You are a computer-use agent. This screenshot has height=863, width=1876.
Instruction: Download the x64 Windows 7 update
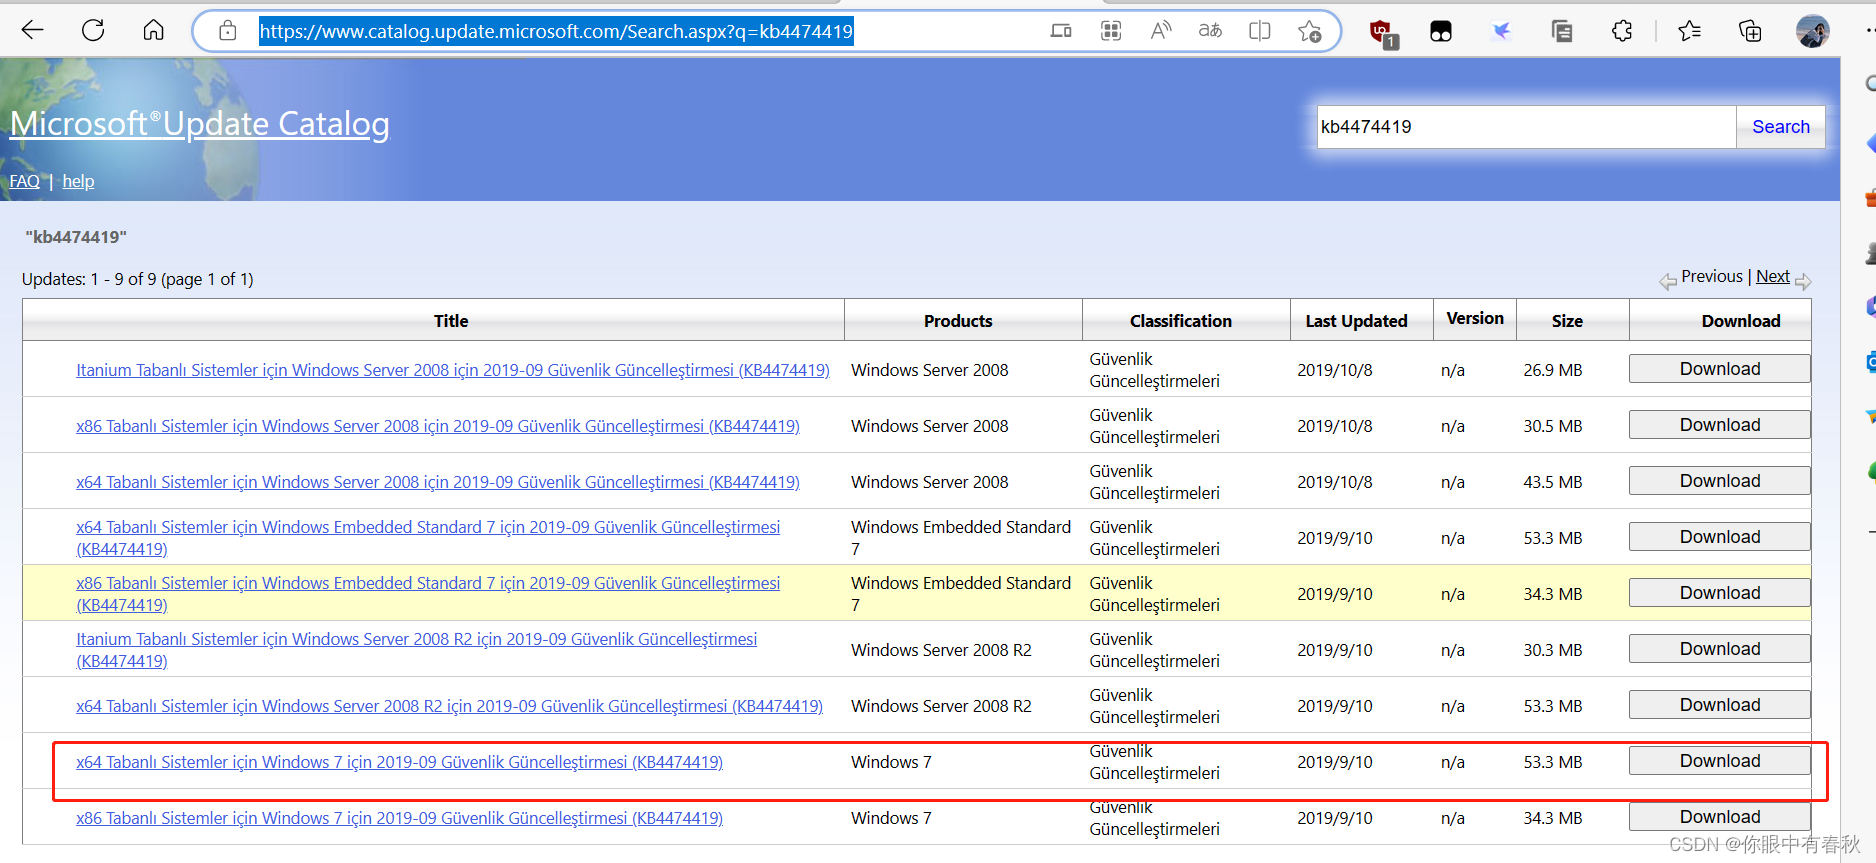coord(1719,761)
